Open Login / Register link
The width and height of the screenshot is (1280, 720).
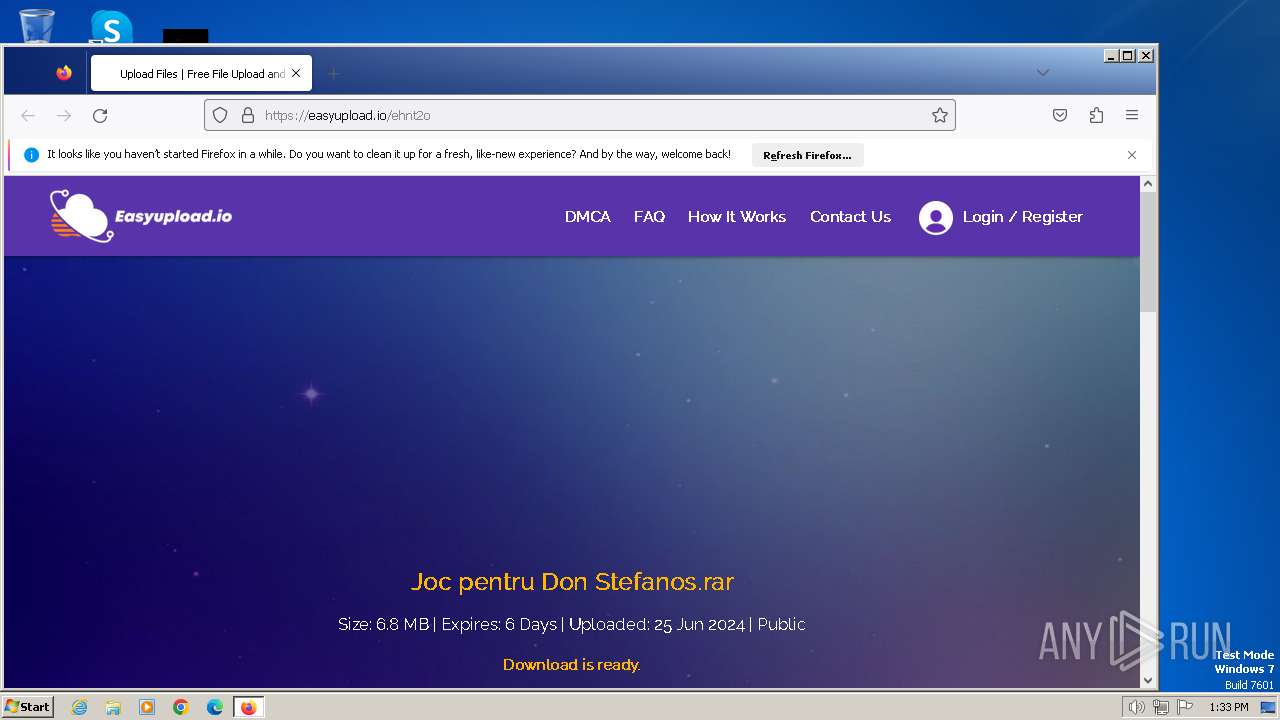tap(1023, 216)
